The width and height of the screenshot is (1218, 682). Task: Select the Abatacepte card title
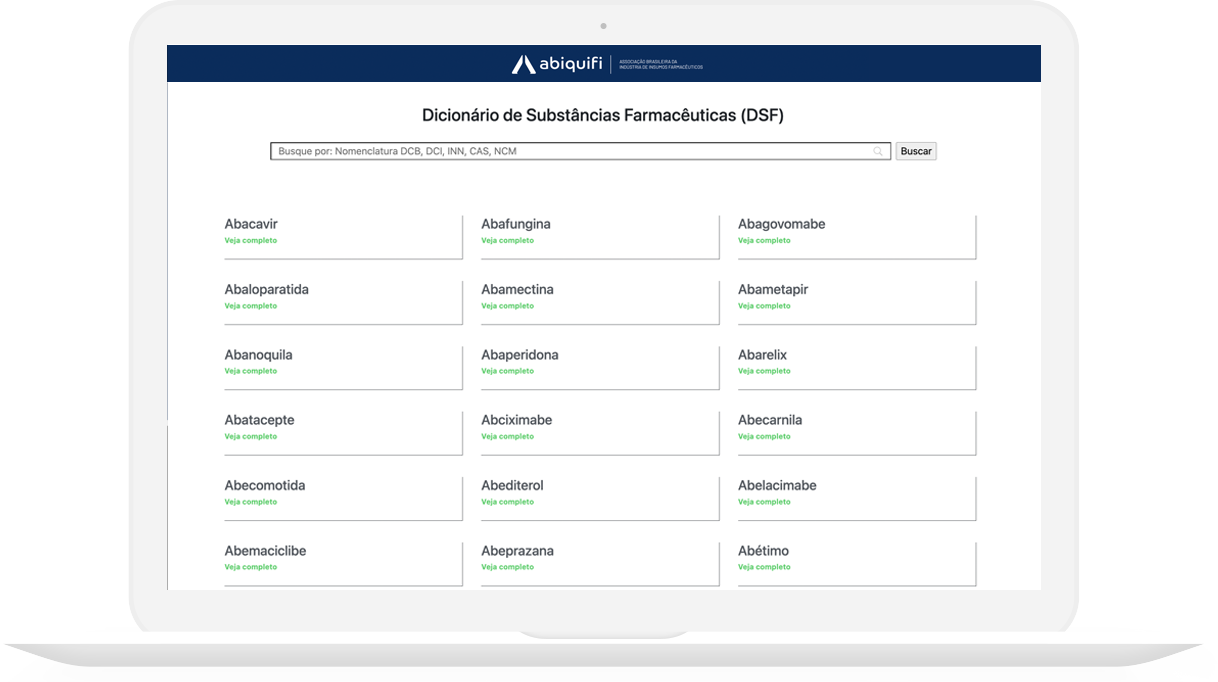tap(259, 420)
